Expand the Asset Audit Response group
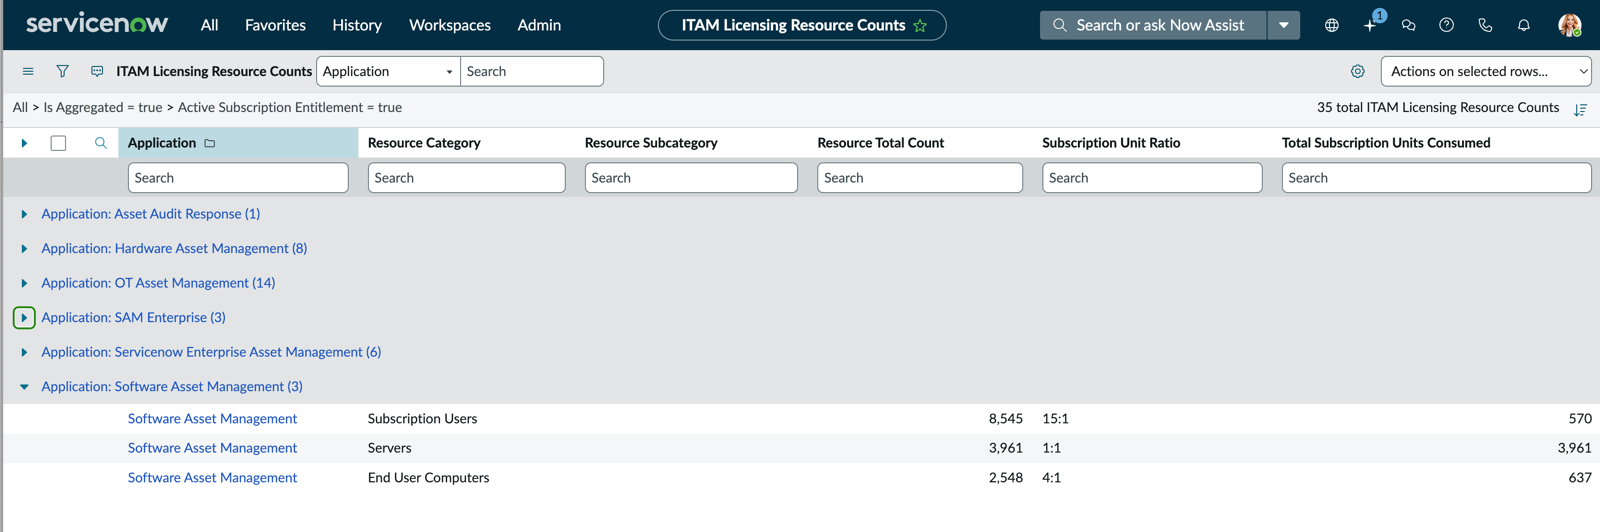Image resolution: width=1600 pixels, height=532 pixels. (x=24, y=214)
